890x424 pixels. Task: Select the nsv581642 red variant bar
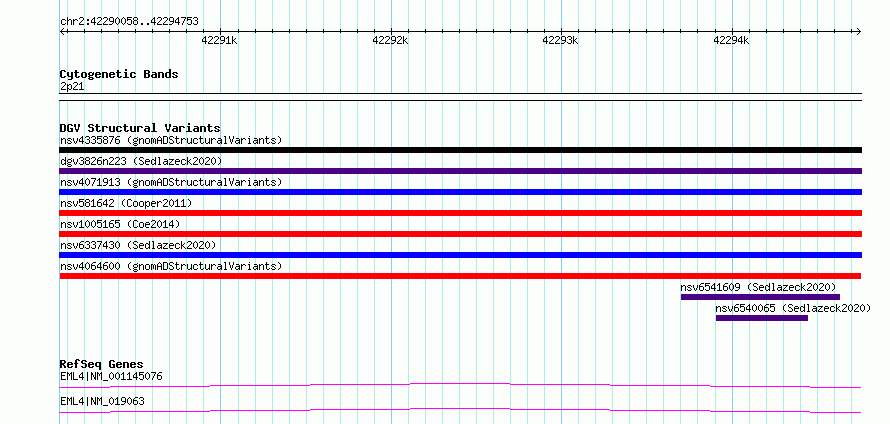click(460, 213)
